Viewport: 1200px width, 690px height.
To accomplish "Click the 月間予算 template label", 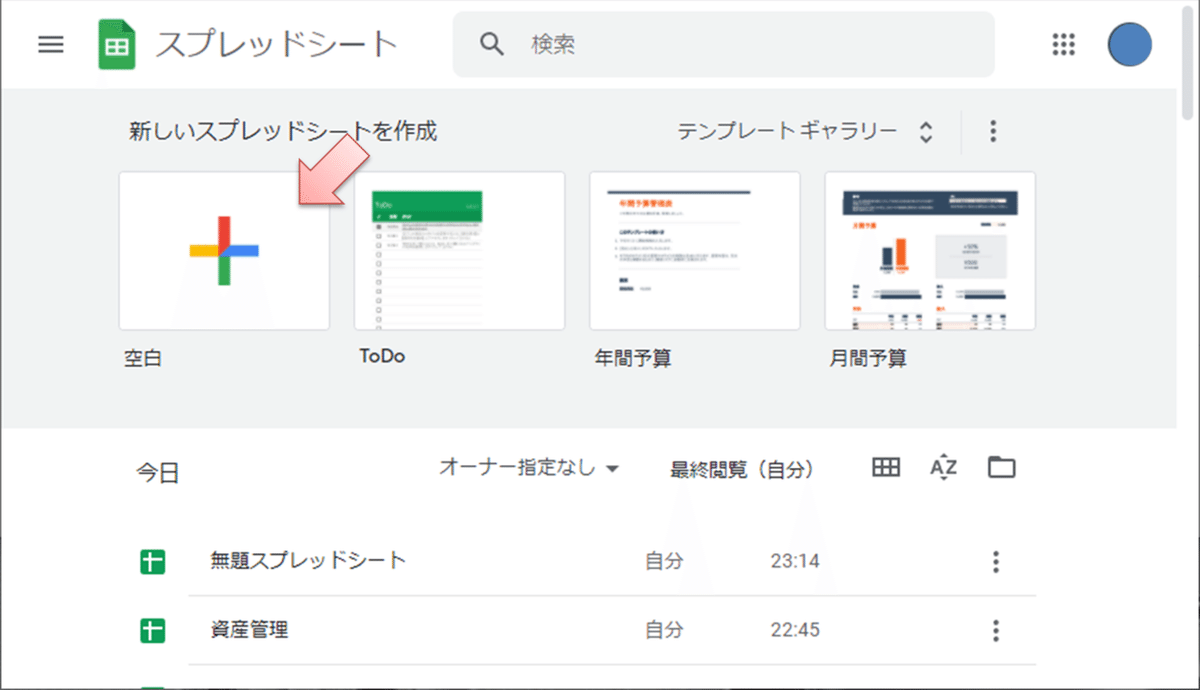I will (x=868, y=358).
